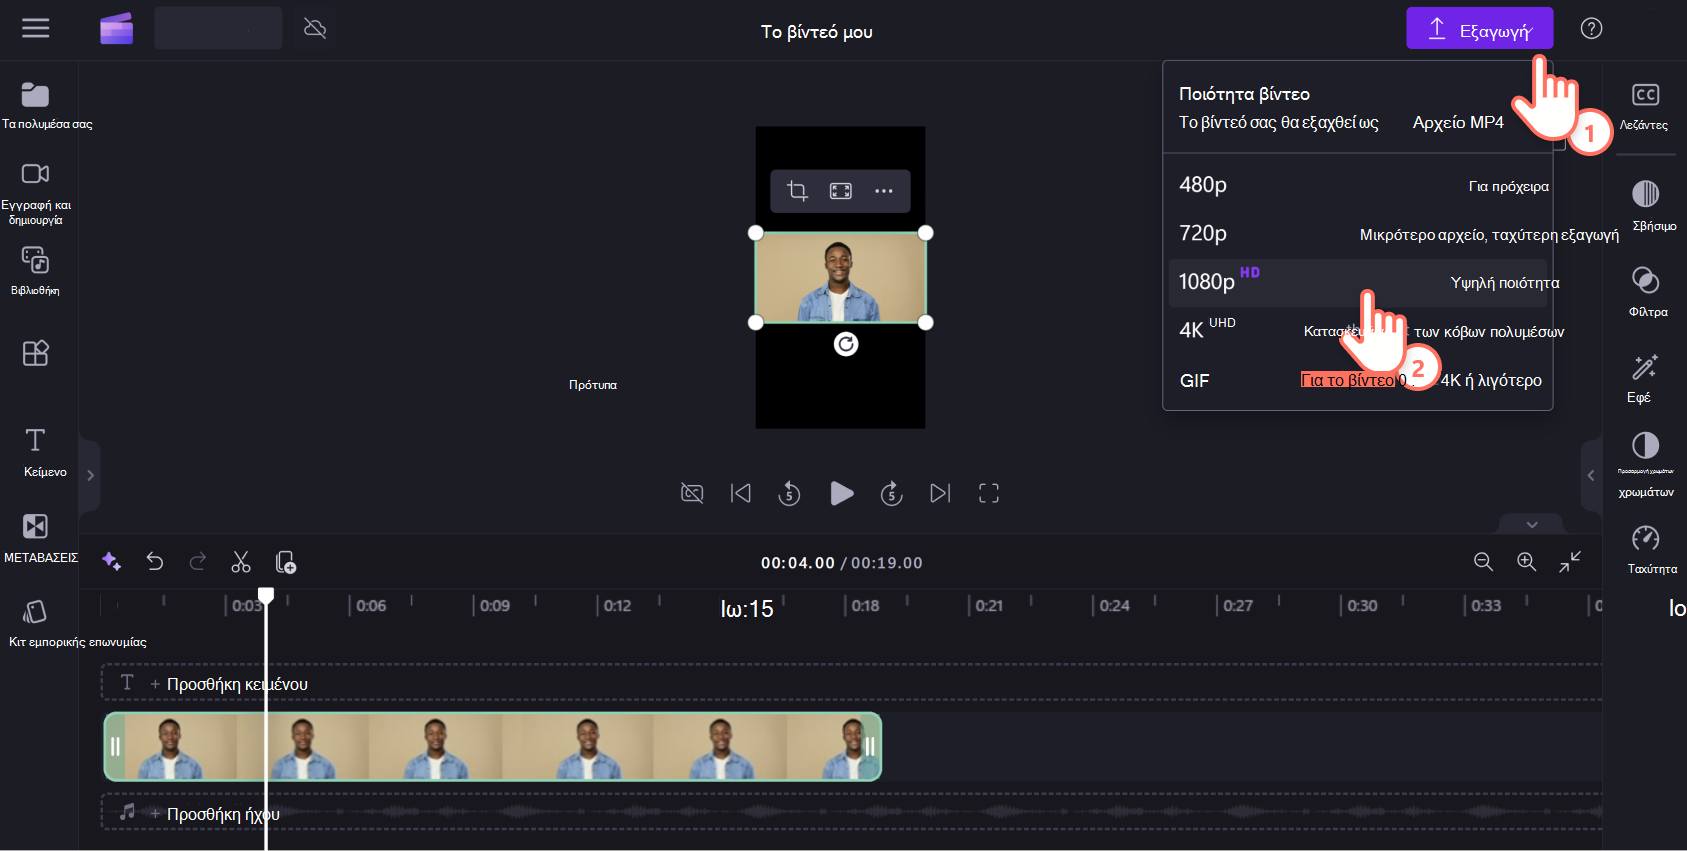The width and height of the screenshot is (1687, 851).
Task: Zoom in the timeline
Action: coord(1527,561)
